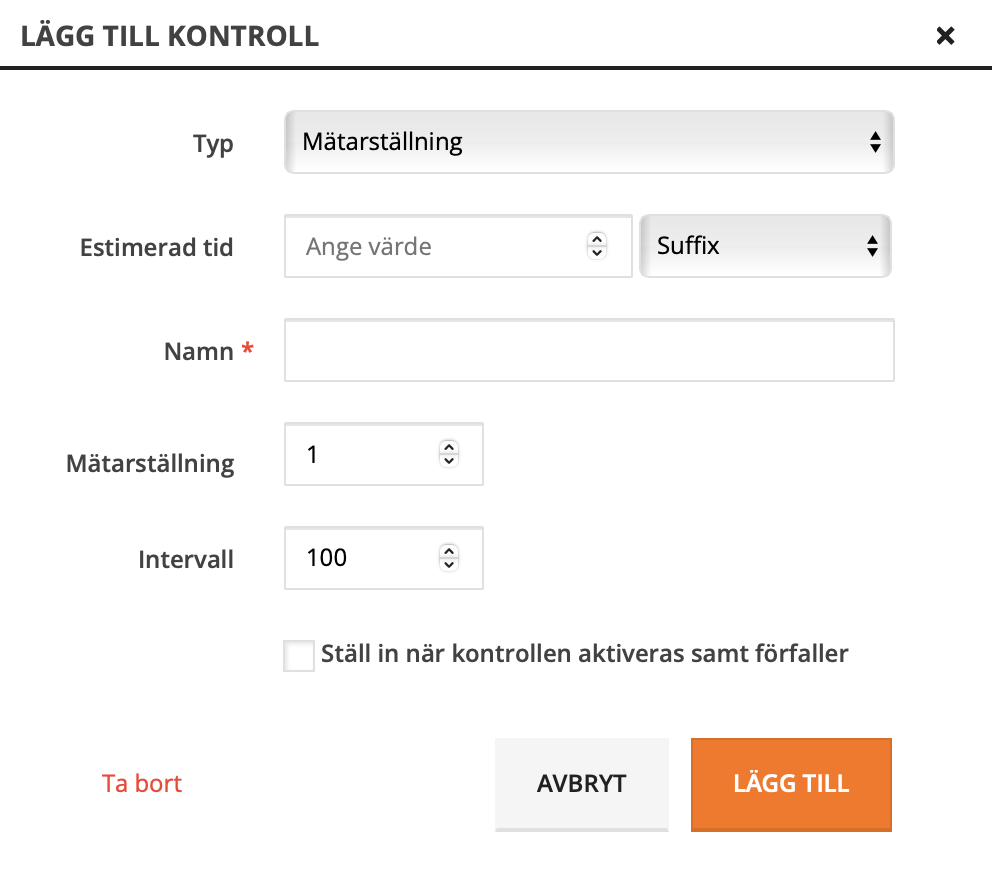This screenshot has height=890, width=992.
Task: Expand the Suffix dropdown
Action: (765, 246)
